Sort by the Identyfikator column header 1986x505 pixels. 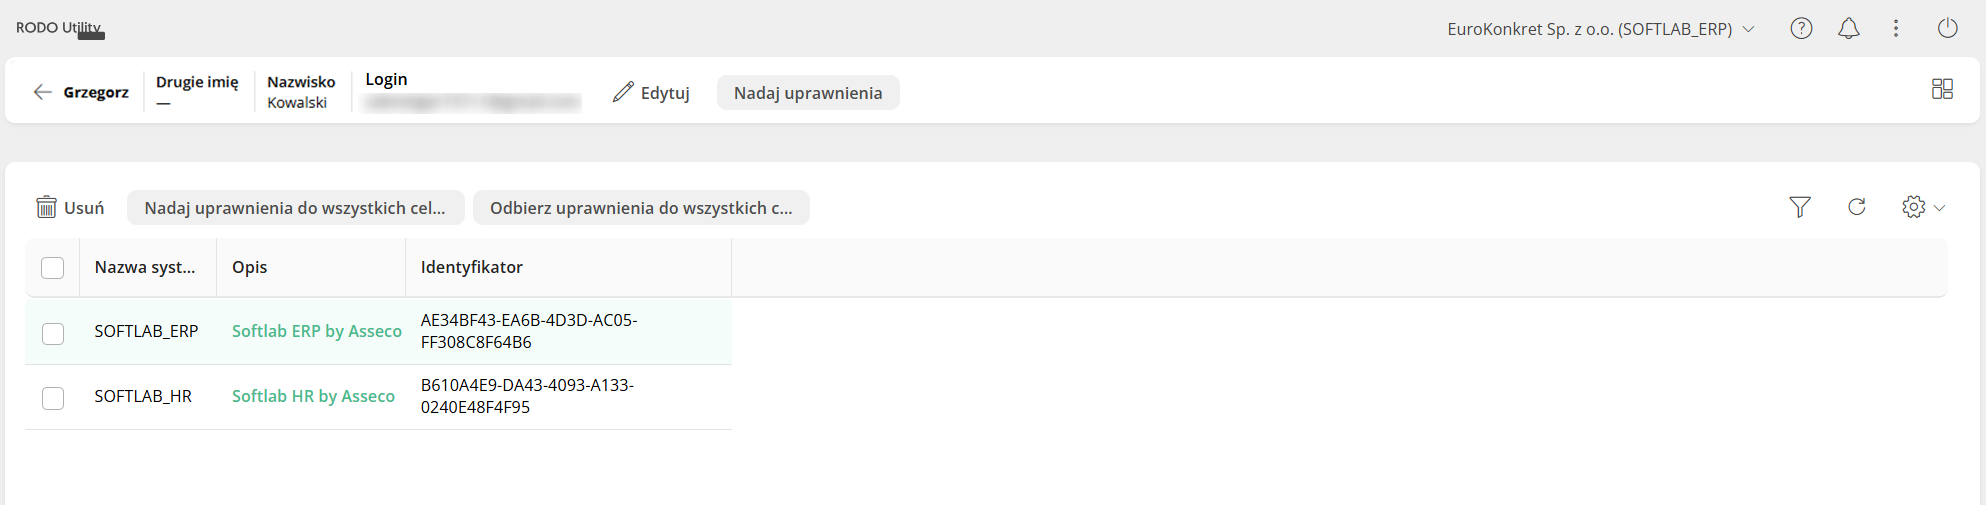[472, 267]
